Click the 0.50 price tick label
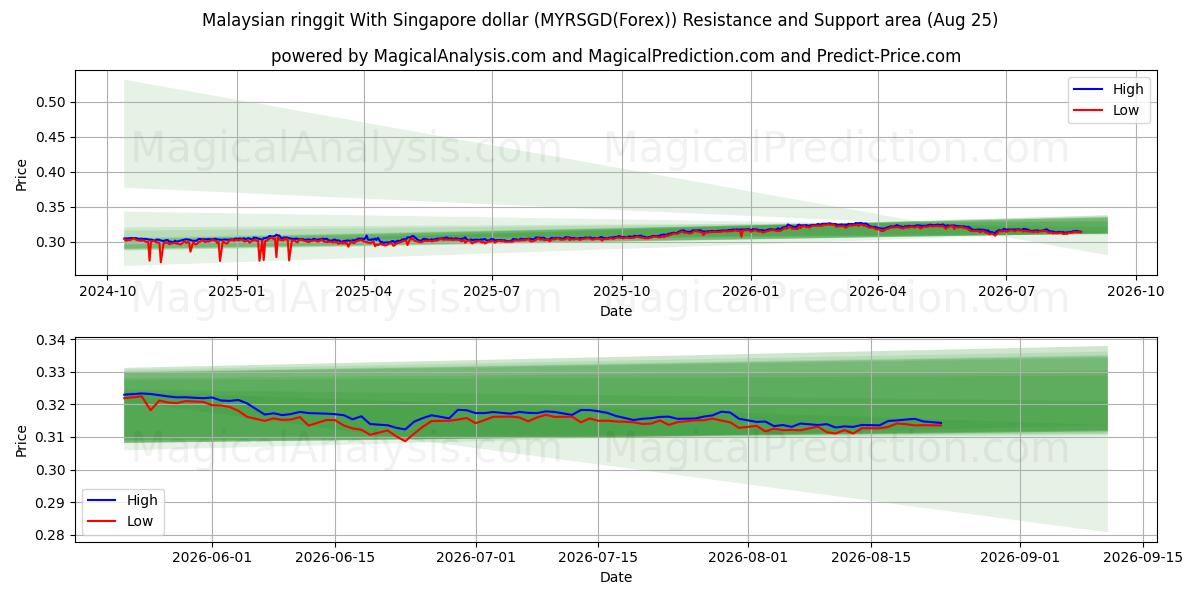Viewport: 1200px width, 600px height. (x=52, y=102)
